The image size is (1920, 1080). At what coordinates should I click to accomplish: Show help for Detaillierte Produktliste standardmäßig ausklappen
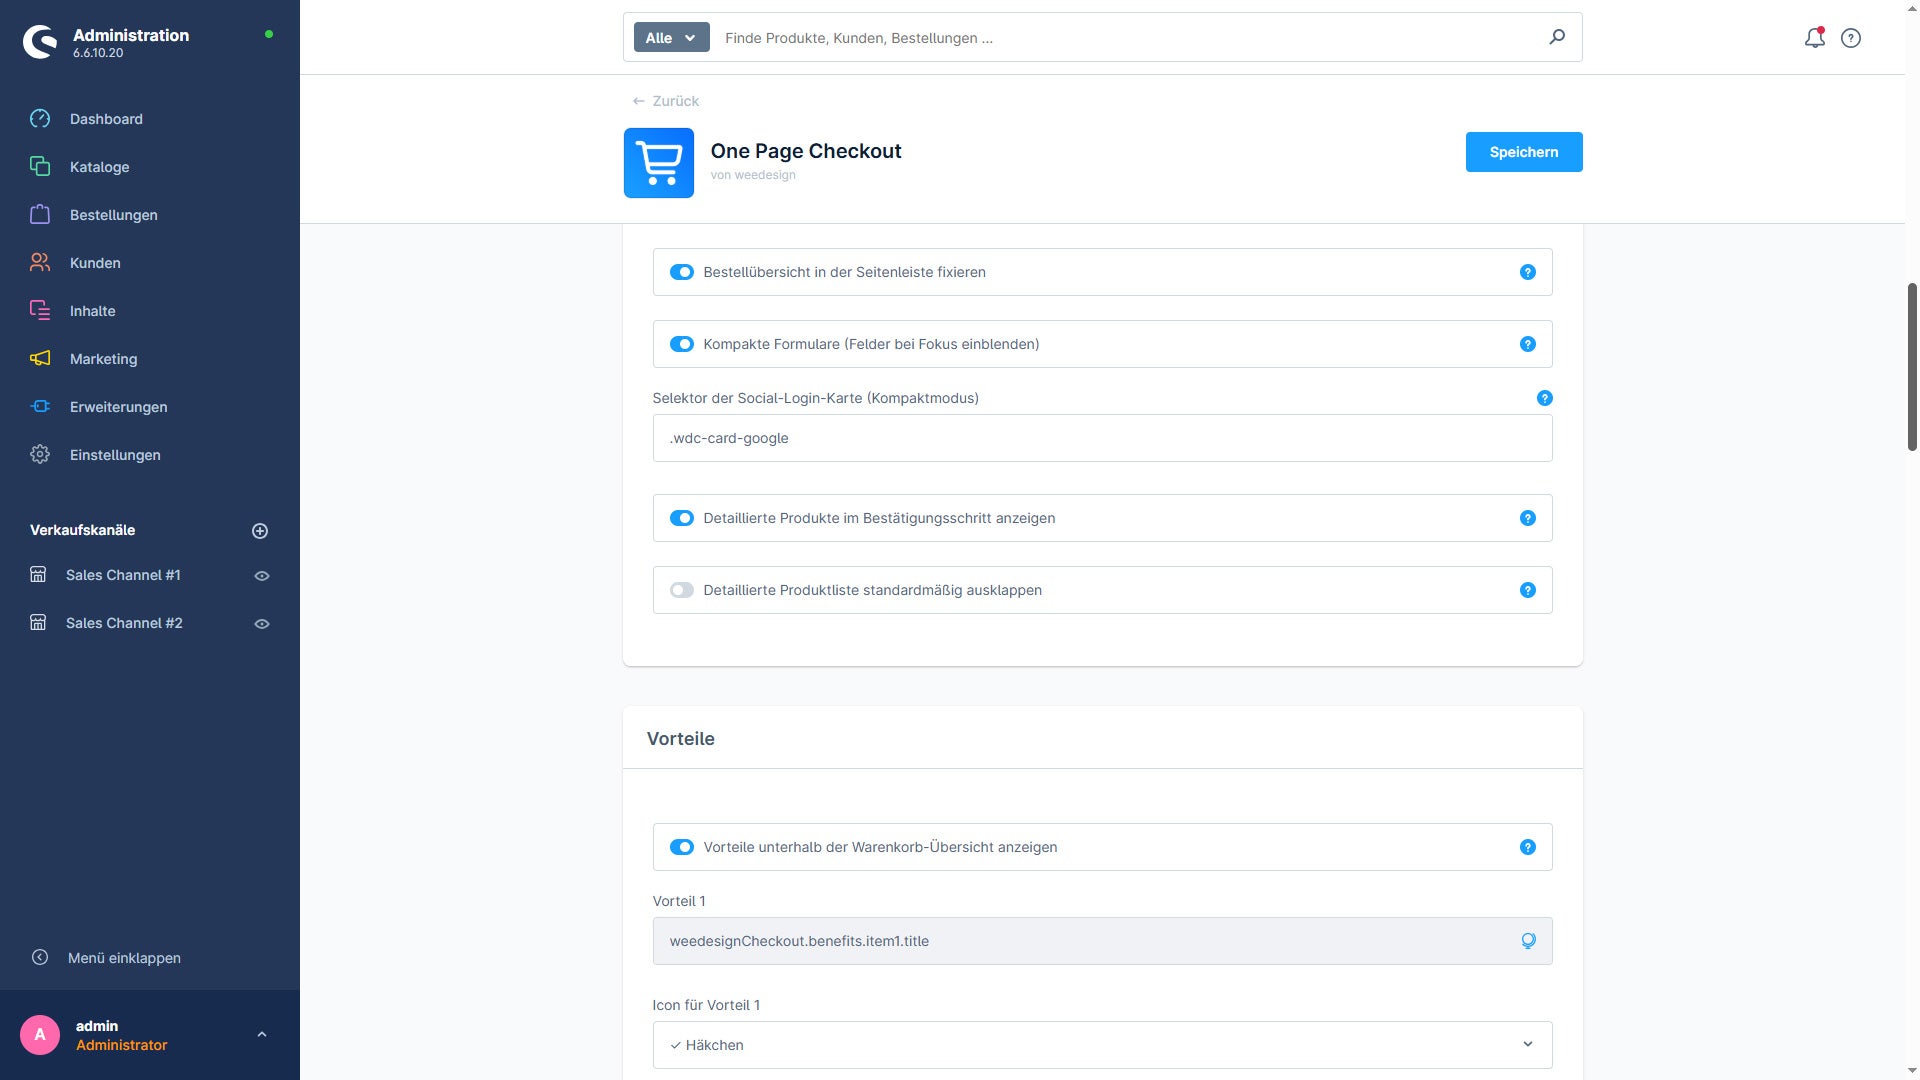click(x=1528, y=590)
